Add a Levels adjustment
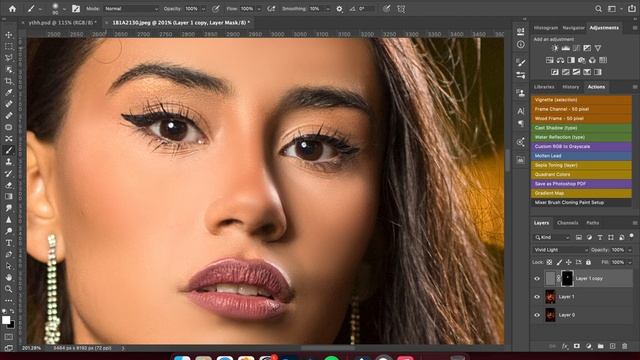The image size is (640, 360). pos(566,48)
